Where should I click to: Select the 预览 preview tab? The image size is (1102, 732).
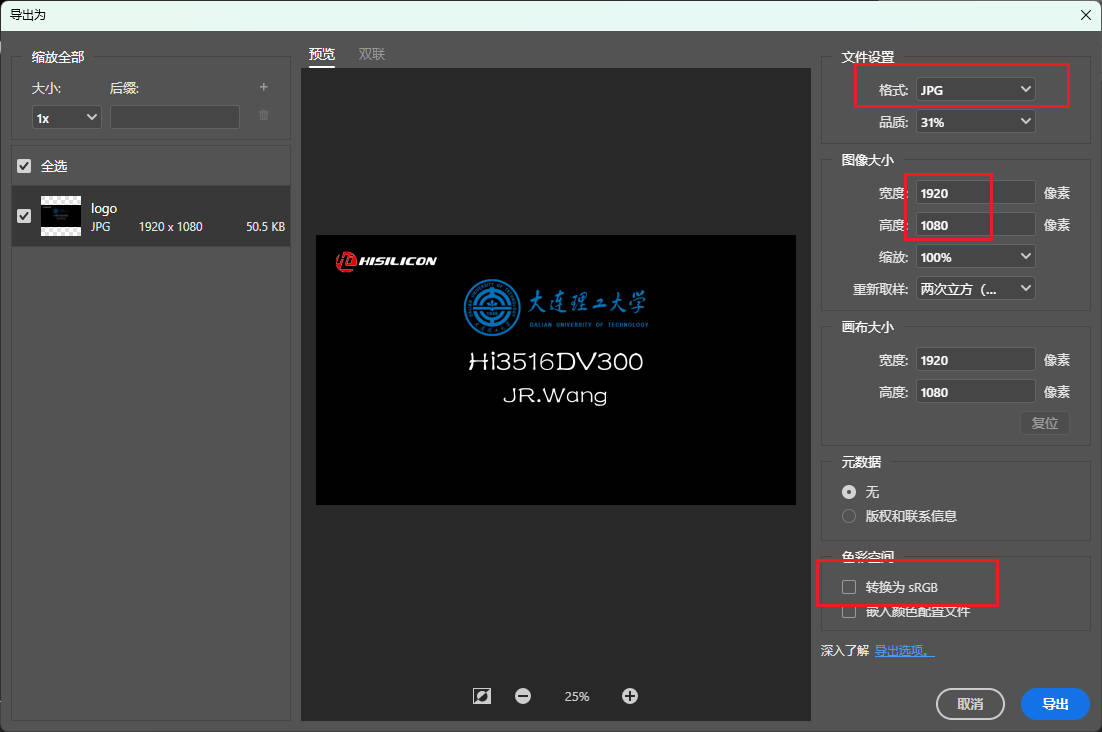322,54
